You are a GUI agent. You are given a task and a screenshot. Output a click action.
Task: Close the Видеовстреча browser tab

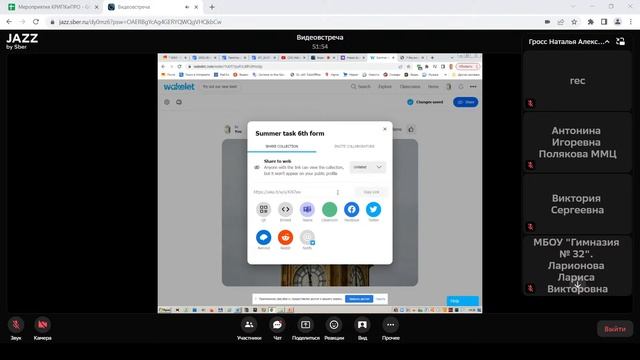[196, 7]
